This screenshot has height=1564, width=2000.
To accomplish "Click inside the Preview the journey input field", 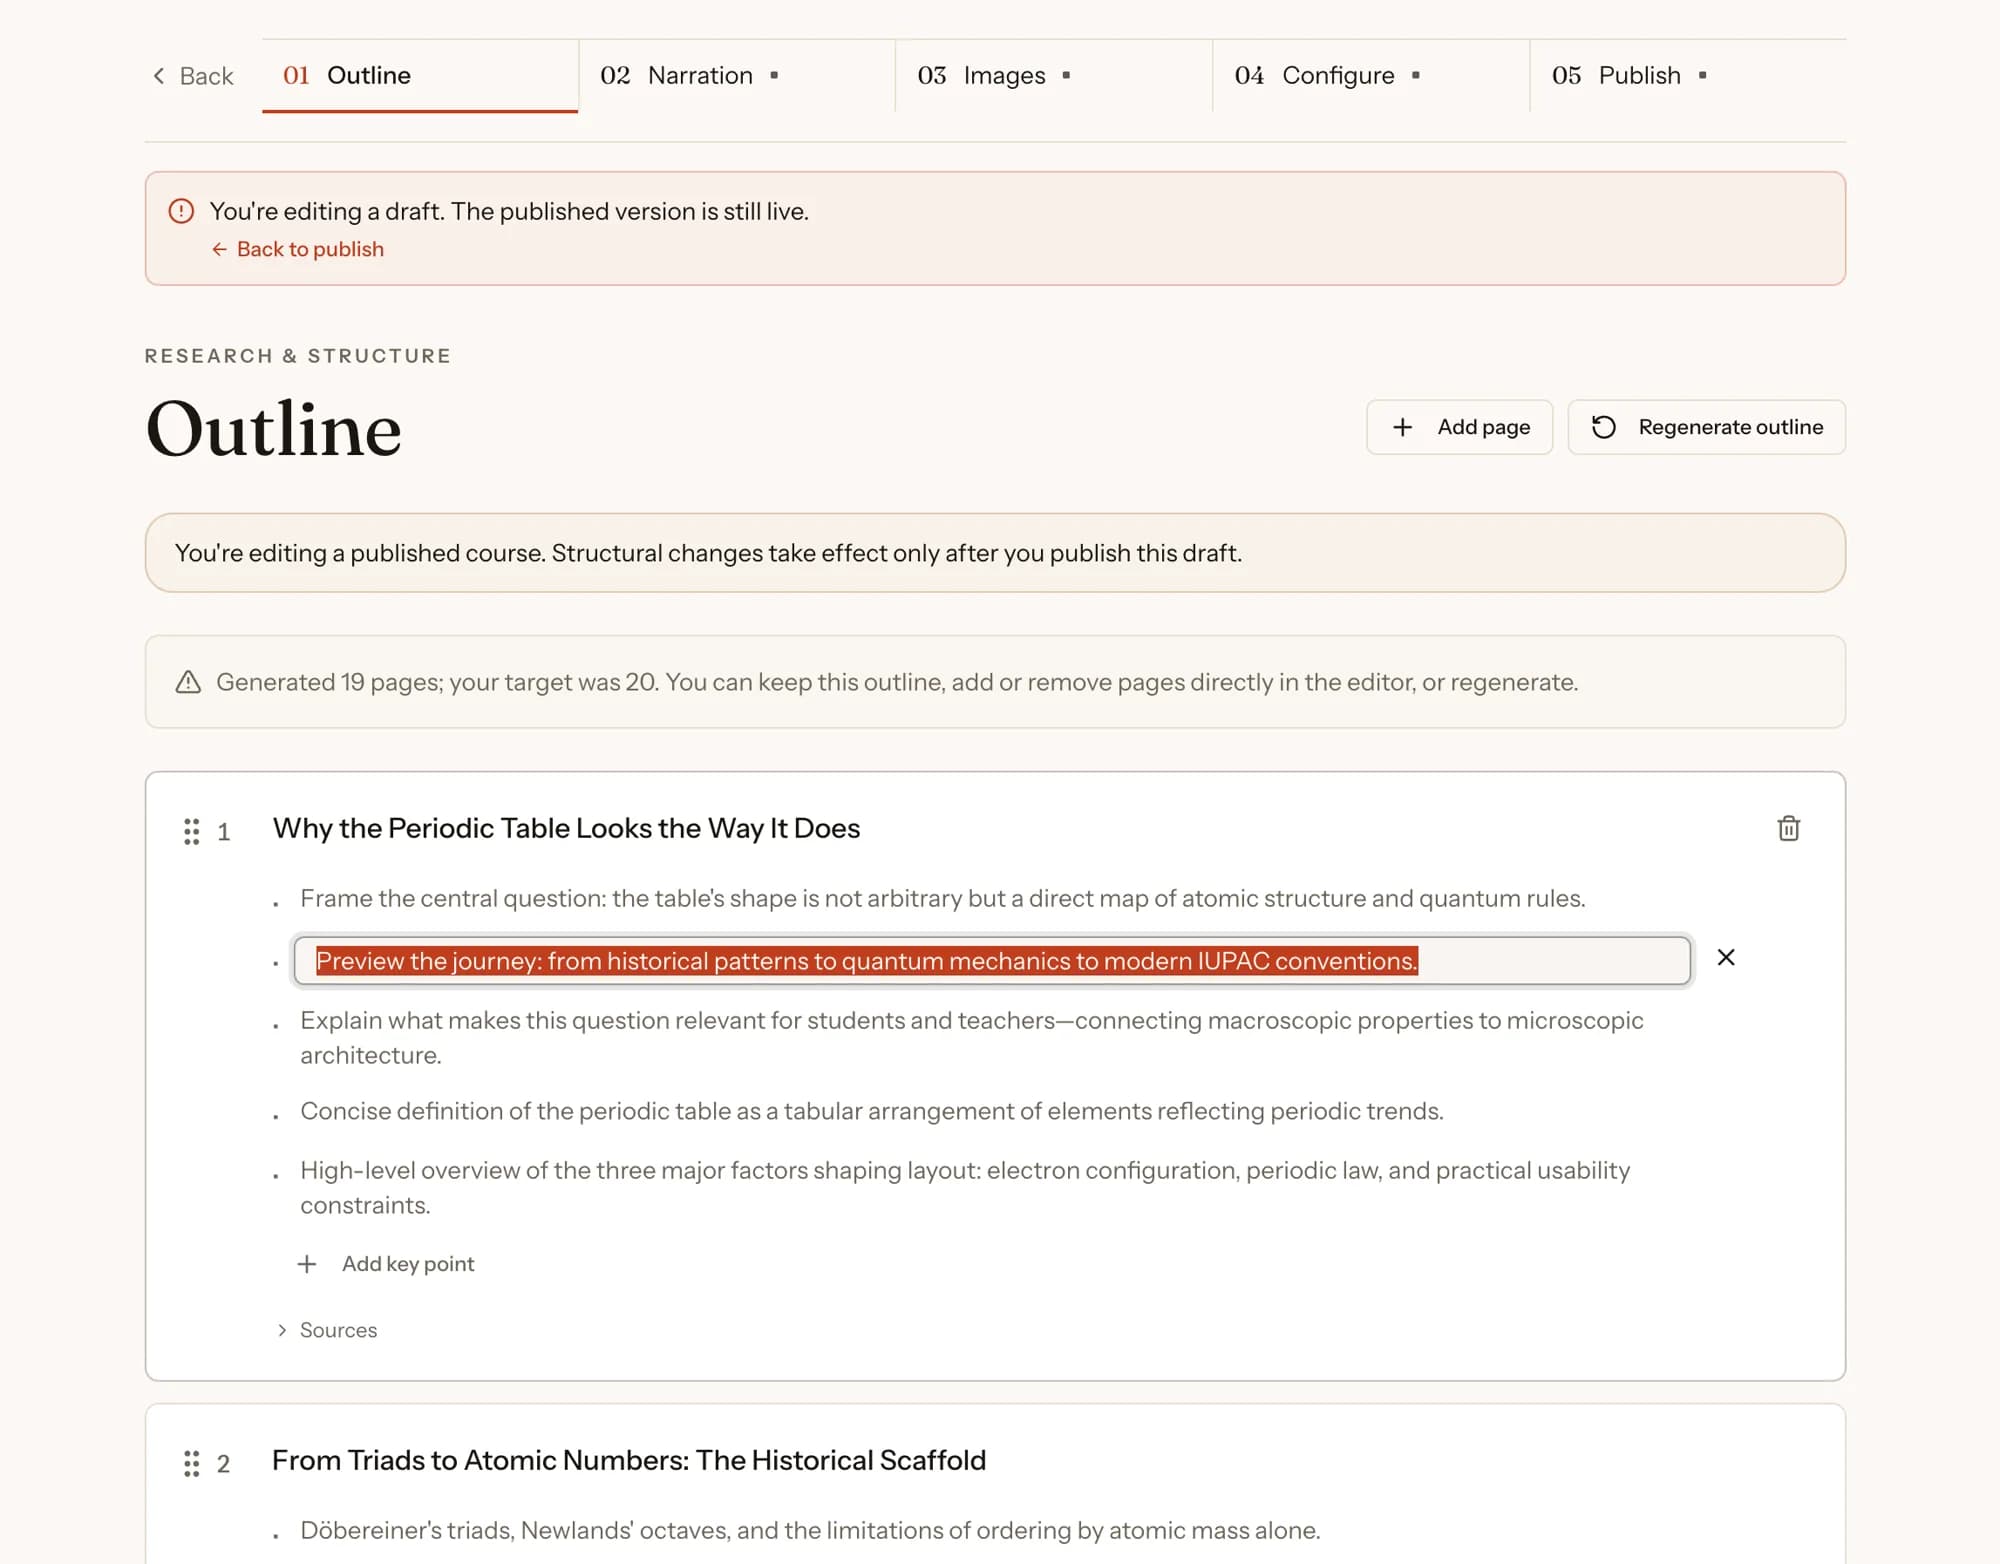I will pos(991,960).
